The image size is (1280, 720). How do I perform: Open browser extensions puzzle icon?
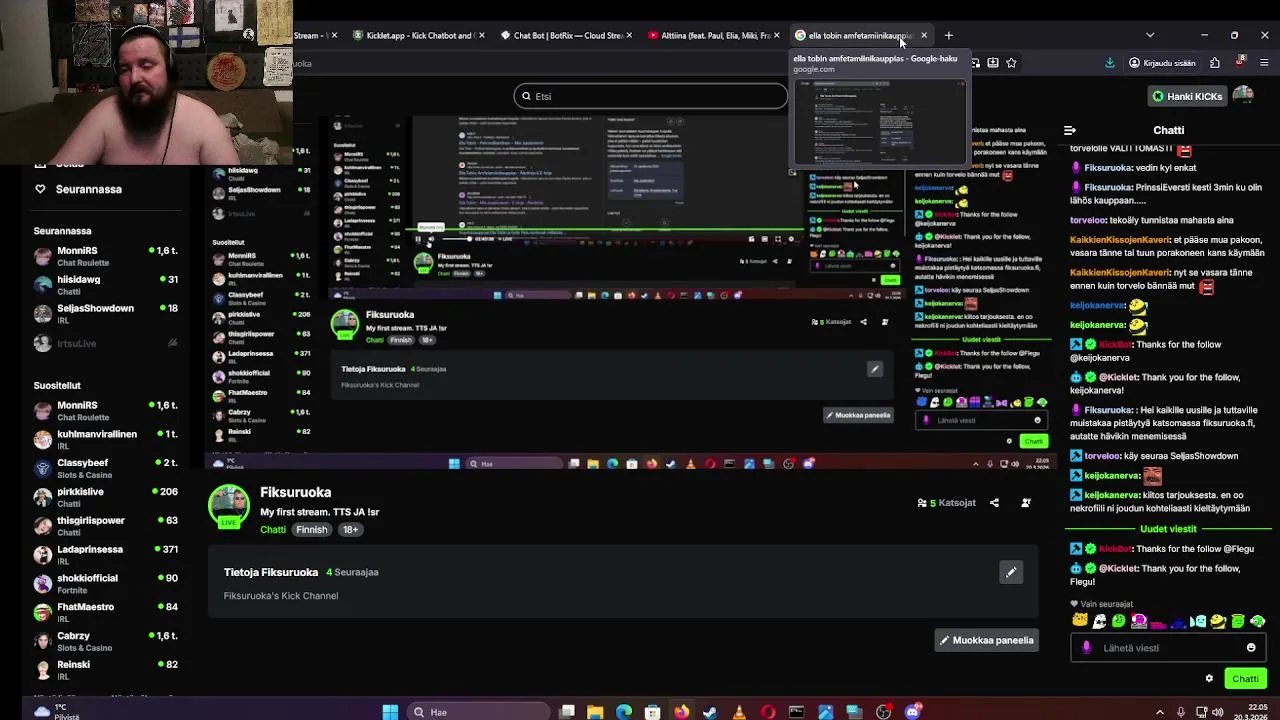click(x=1214, y=63)
